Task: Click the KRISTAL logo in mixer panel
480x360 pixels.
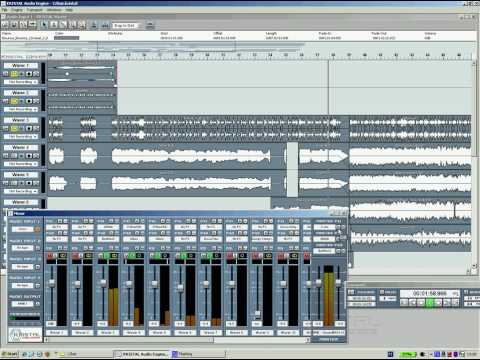Action: click(x=25, y=334)
